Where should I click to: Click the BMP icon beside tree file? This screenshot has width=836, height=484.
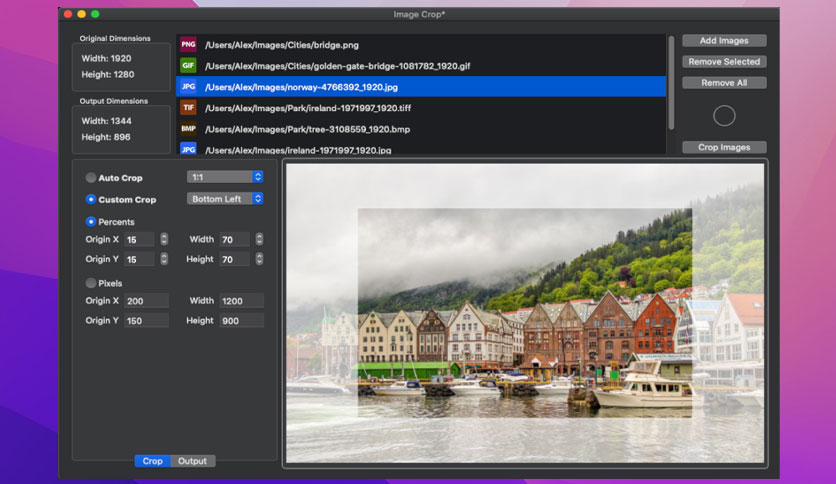(x=188, y=128)
